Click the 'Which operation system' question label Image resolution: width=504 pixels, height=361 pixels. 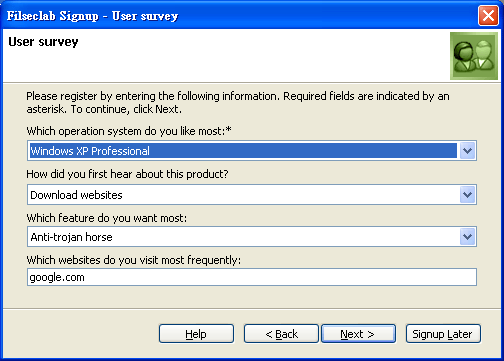pos(129,131)
